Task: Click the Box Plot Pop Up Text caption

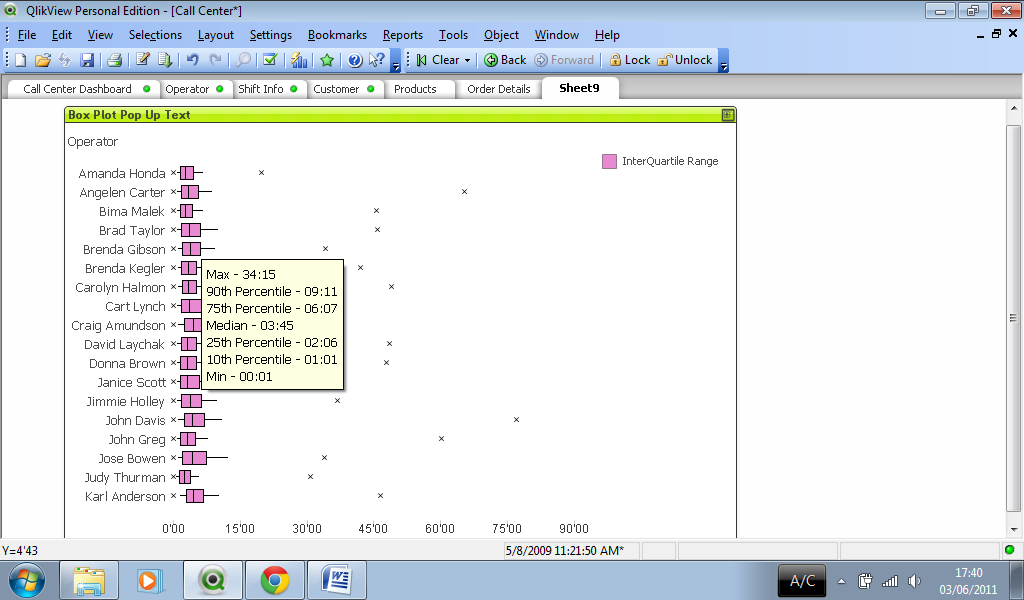Action: coord(129,115)
